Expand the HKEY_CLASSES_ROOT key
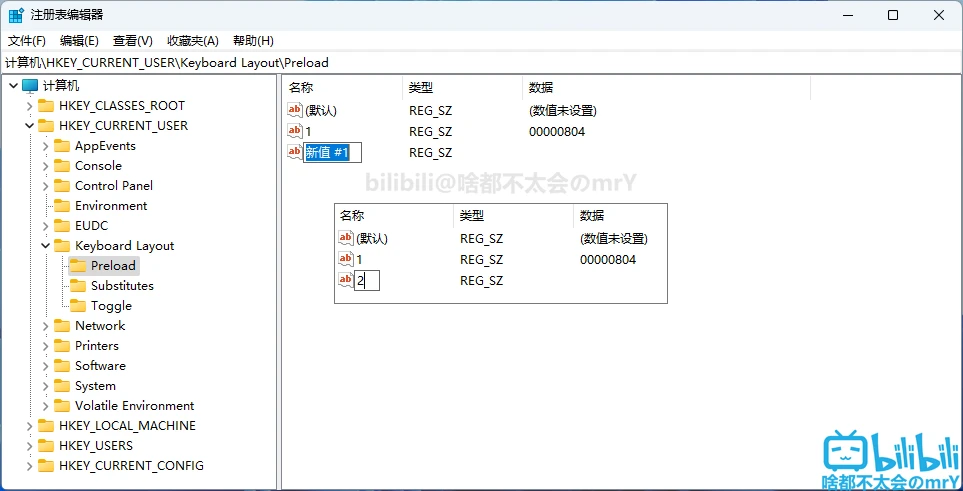The width and height of the screenshot is (963, 491). click(29, 106)
